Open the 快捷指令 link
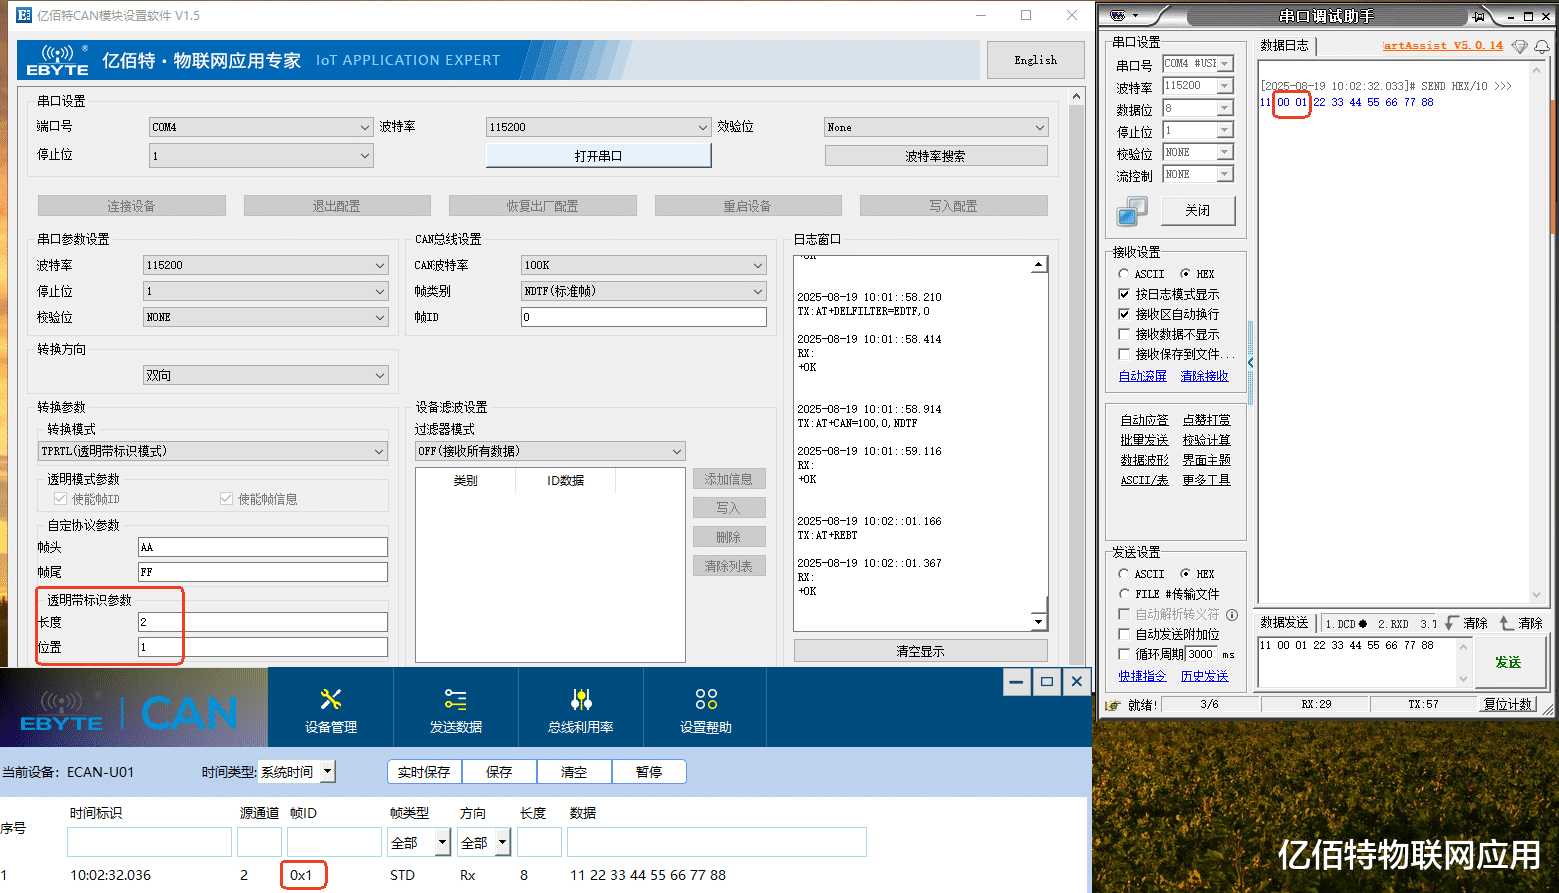The width and height of the screenshot is (1559, 893). click(1143, 676)
